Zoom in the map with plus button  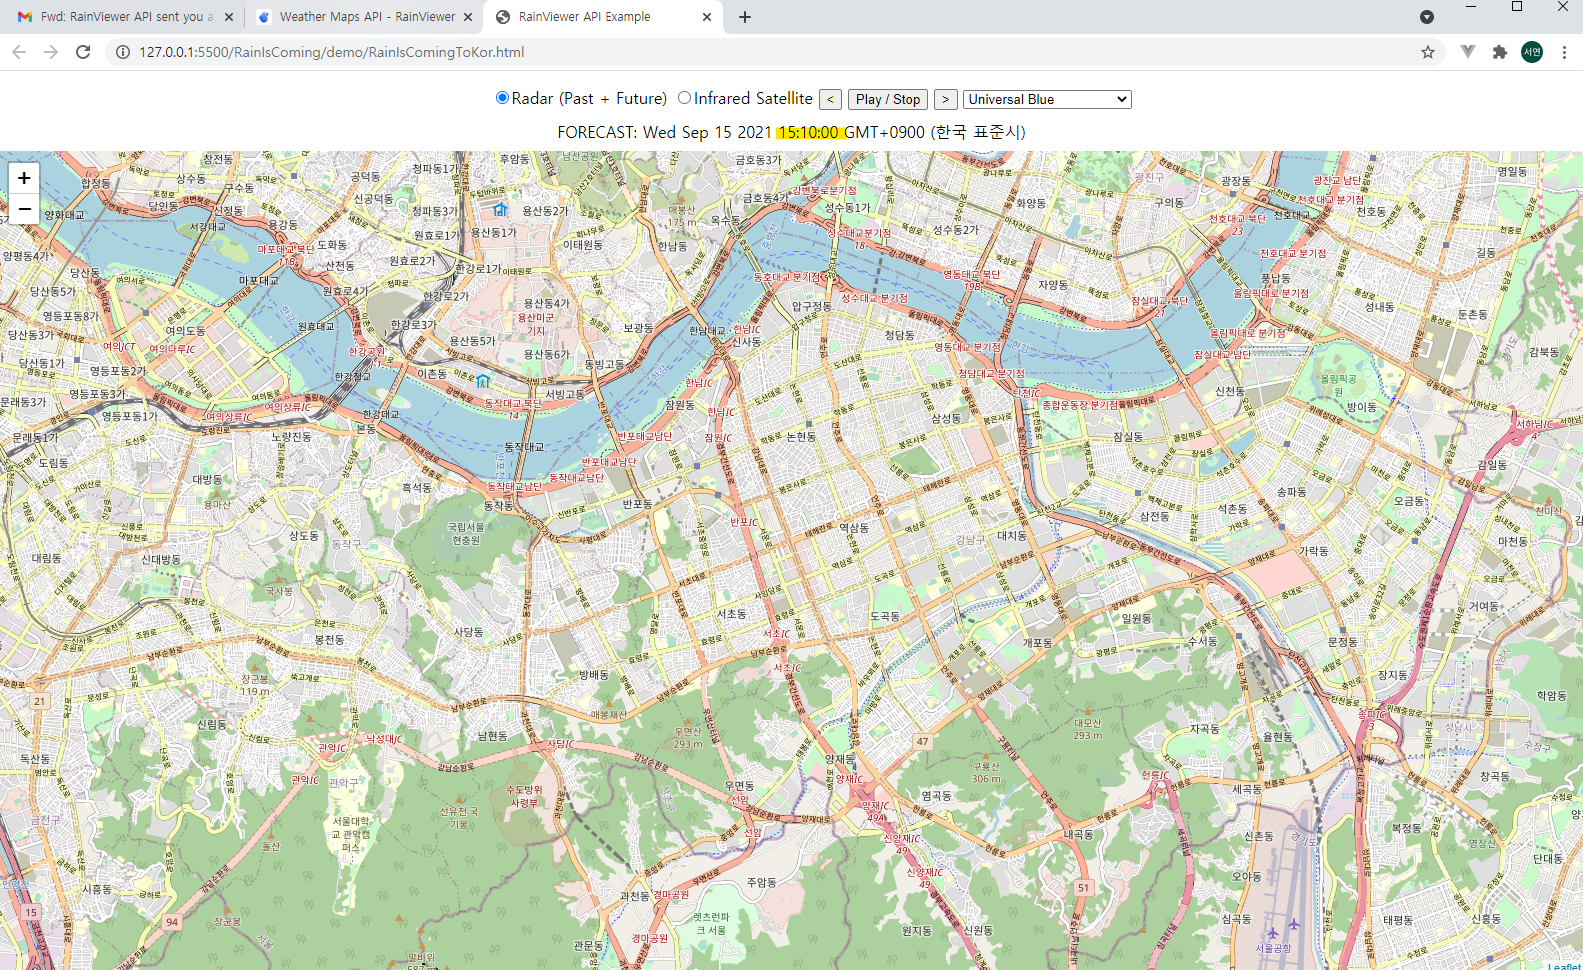click(24, 178)
